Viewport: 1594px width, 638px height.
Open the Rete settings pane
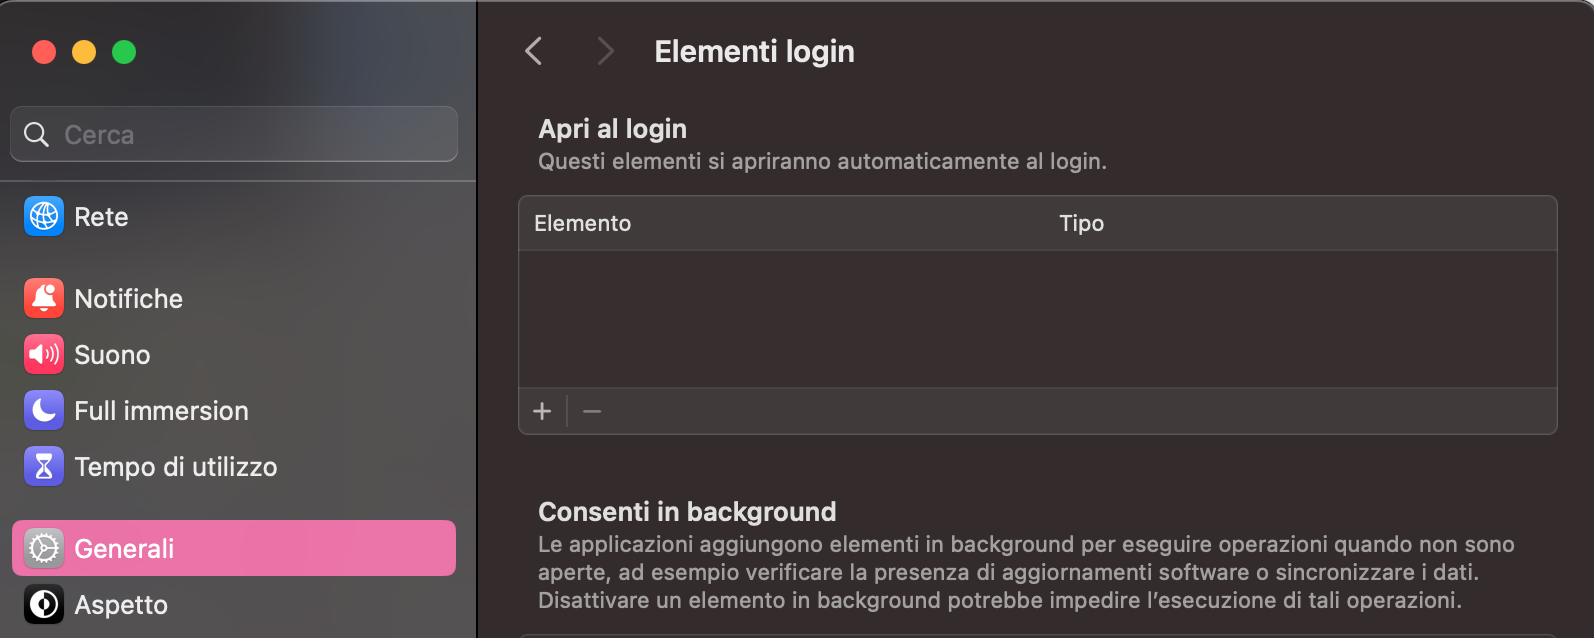pyautogui.click(x=100, y=216)
